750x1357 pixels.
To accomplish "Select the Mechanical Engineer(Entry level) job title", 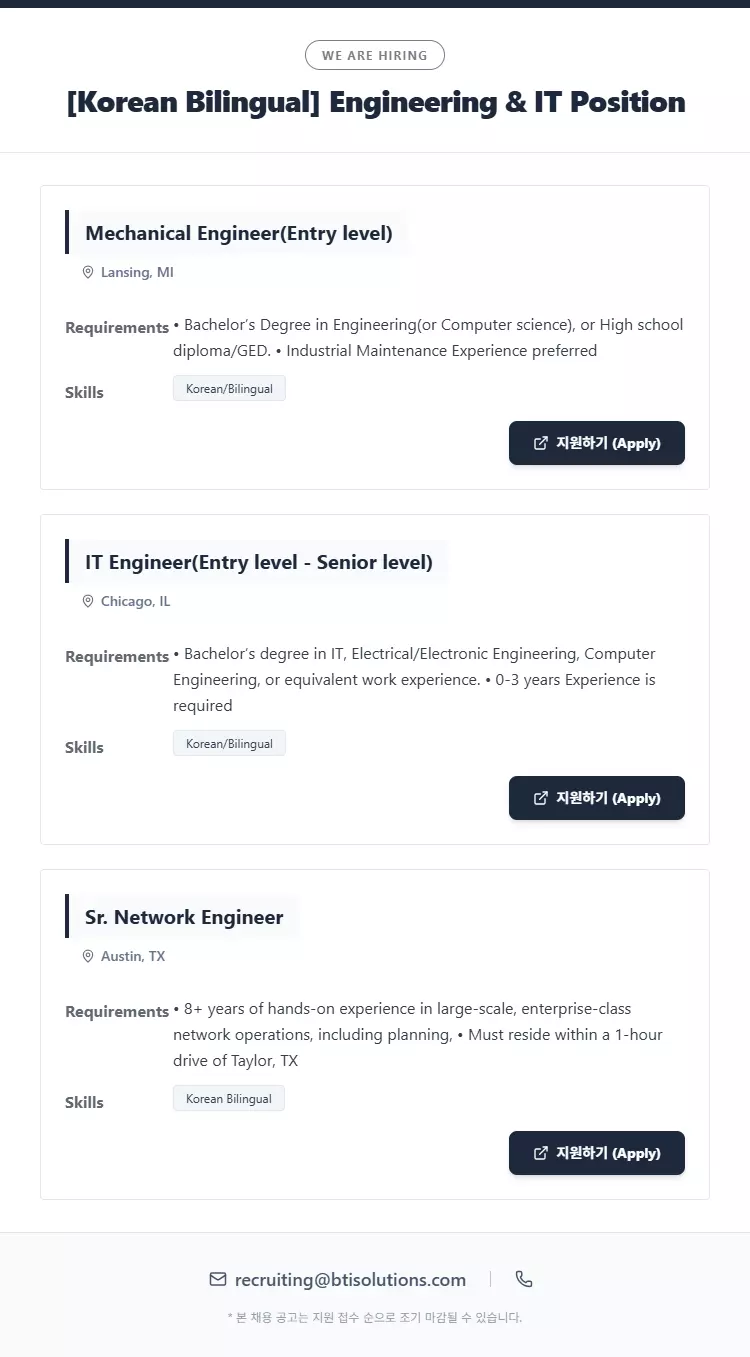I will 239,233.
